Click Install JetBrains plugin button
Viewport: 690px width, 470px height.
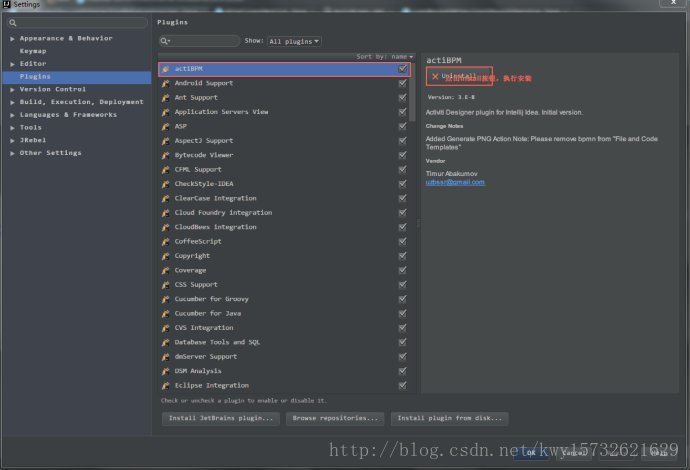[221, 419]
